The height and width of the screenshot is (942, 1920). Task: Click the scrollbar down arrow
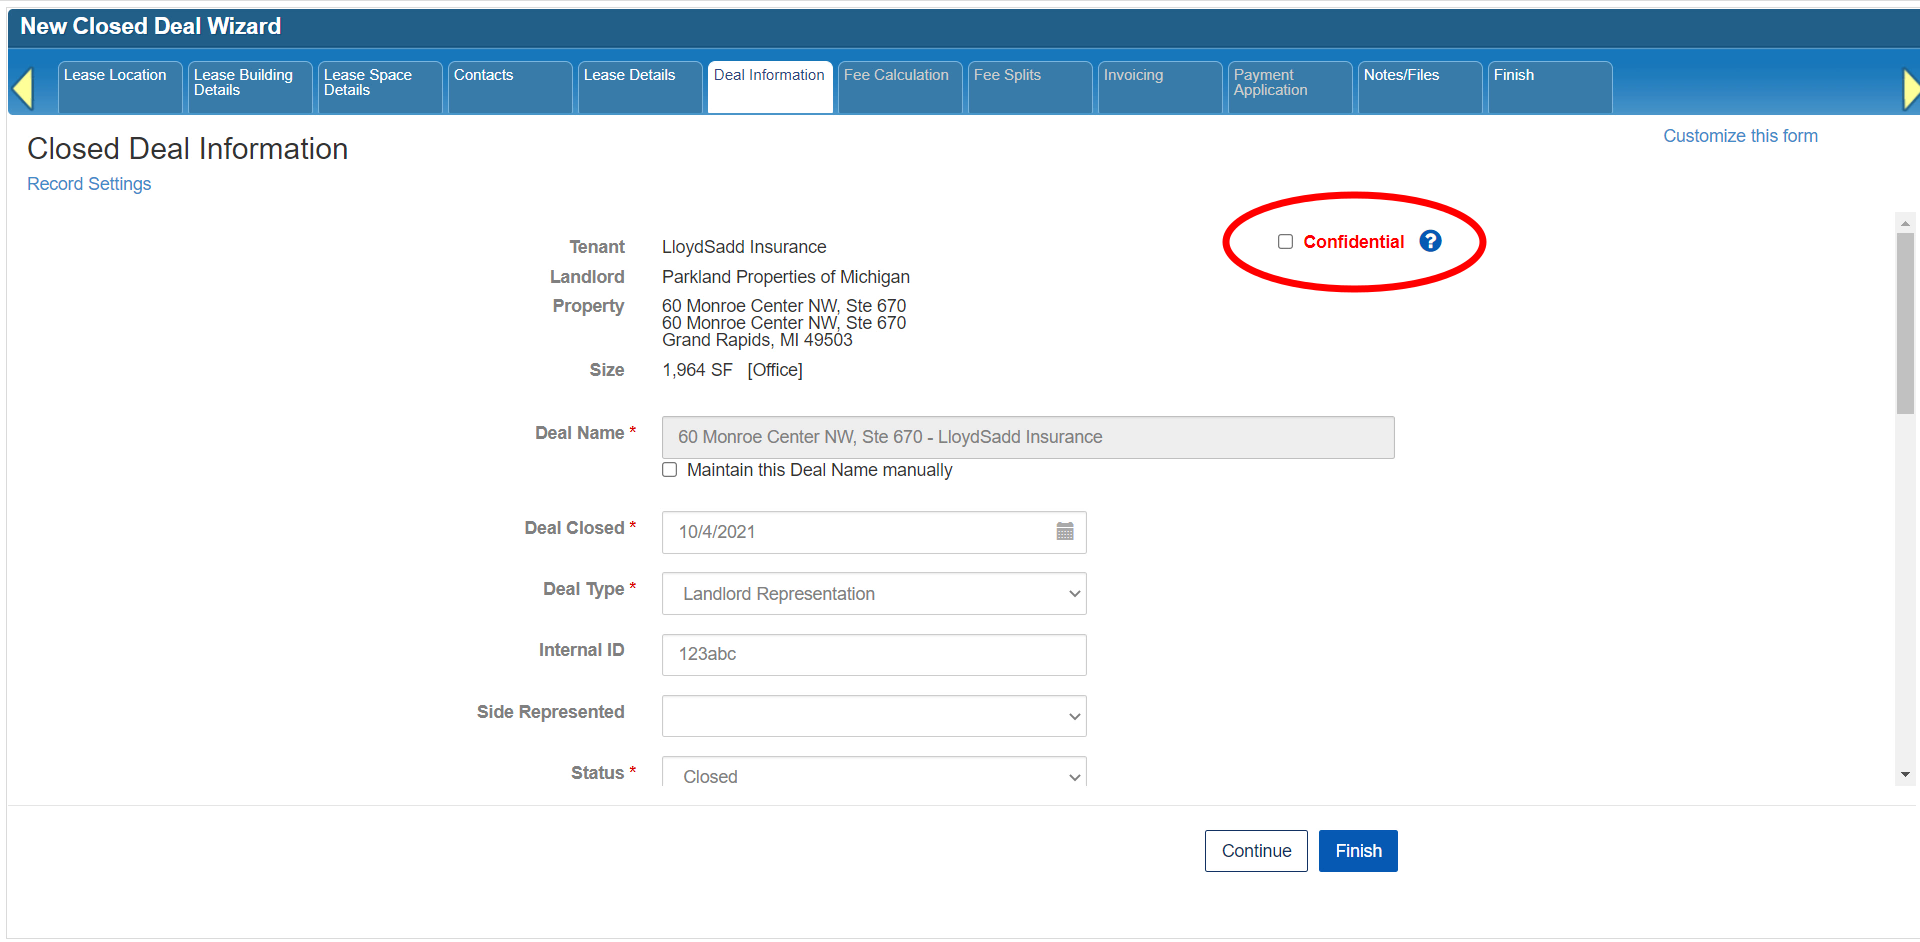click(1905, 774)
